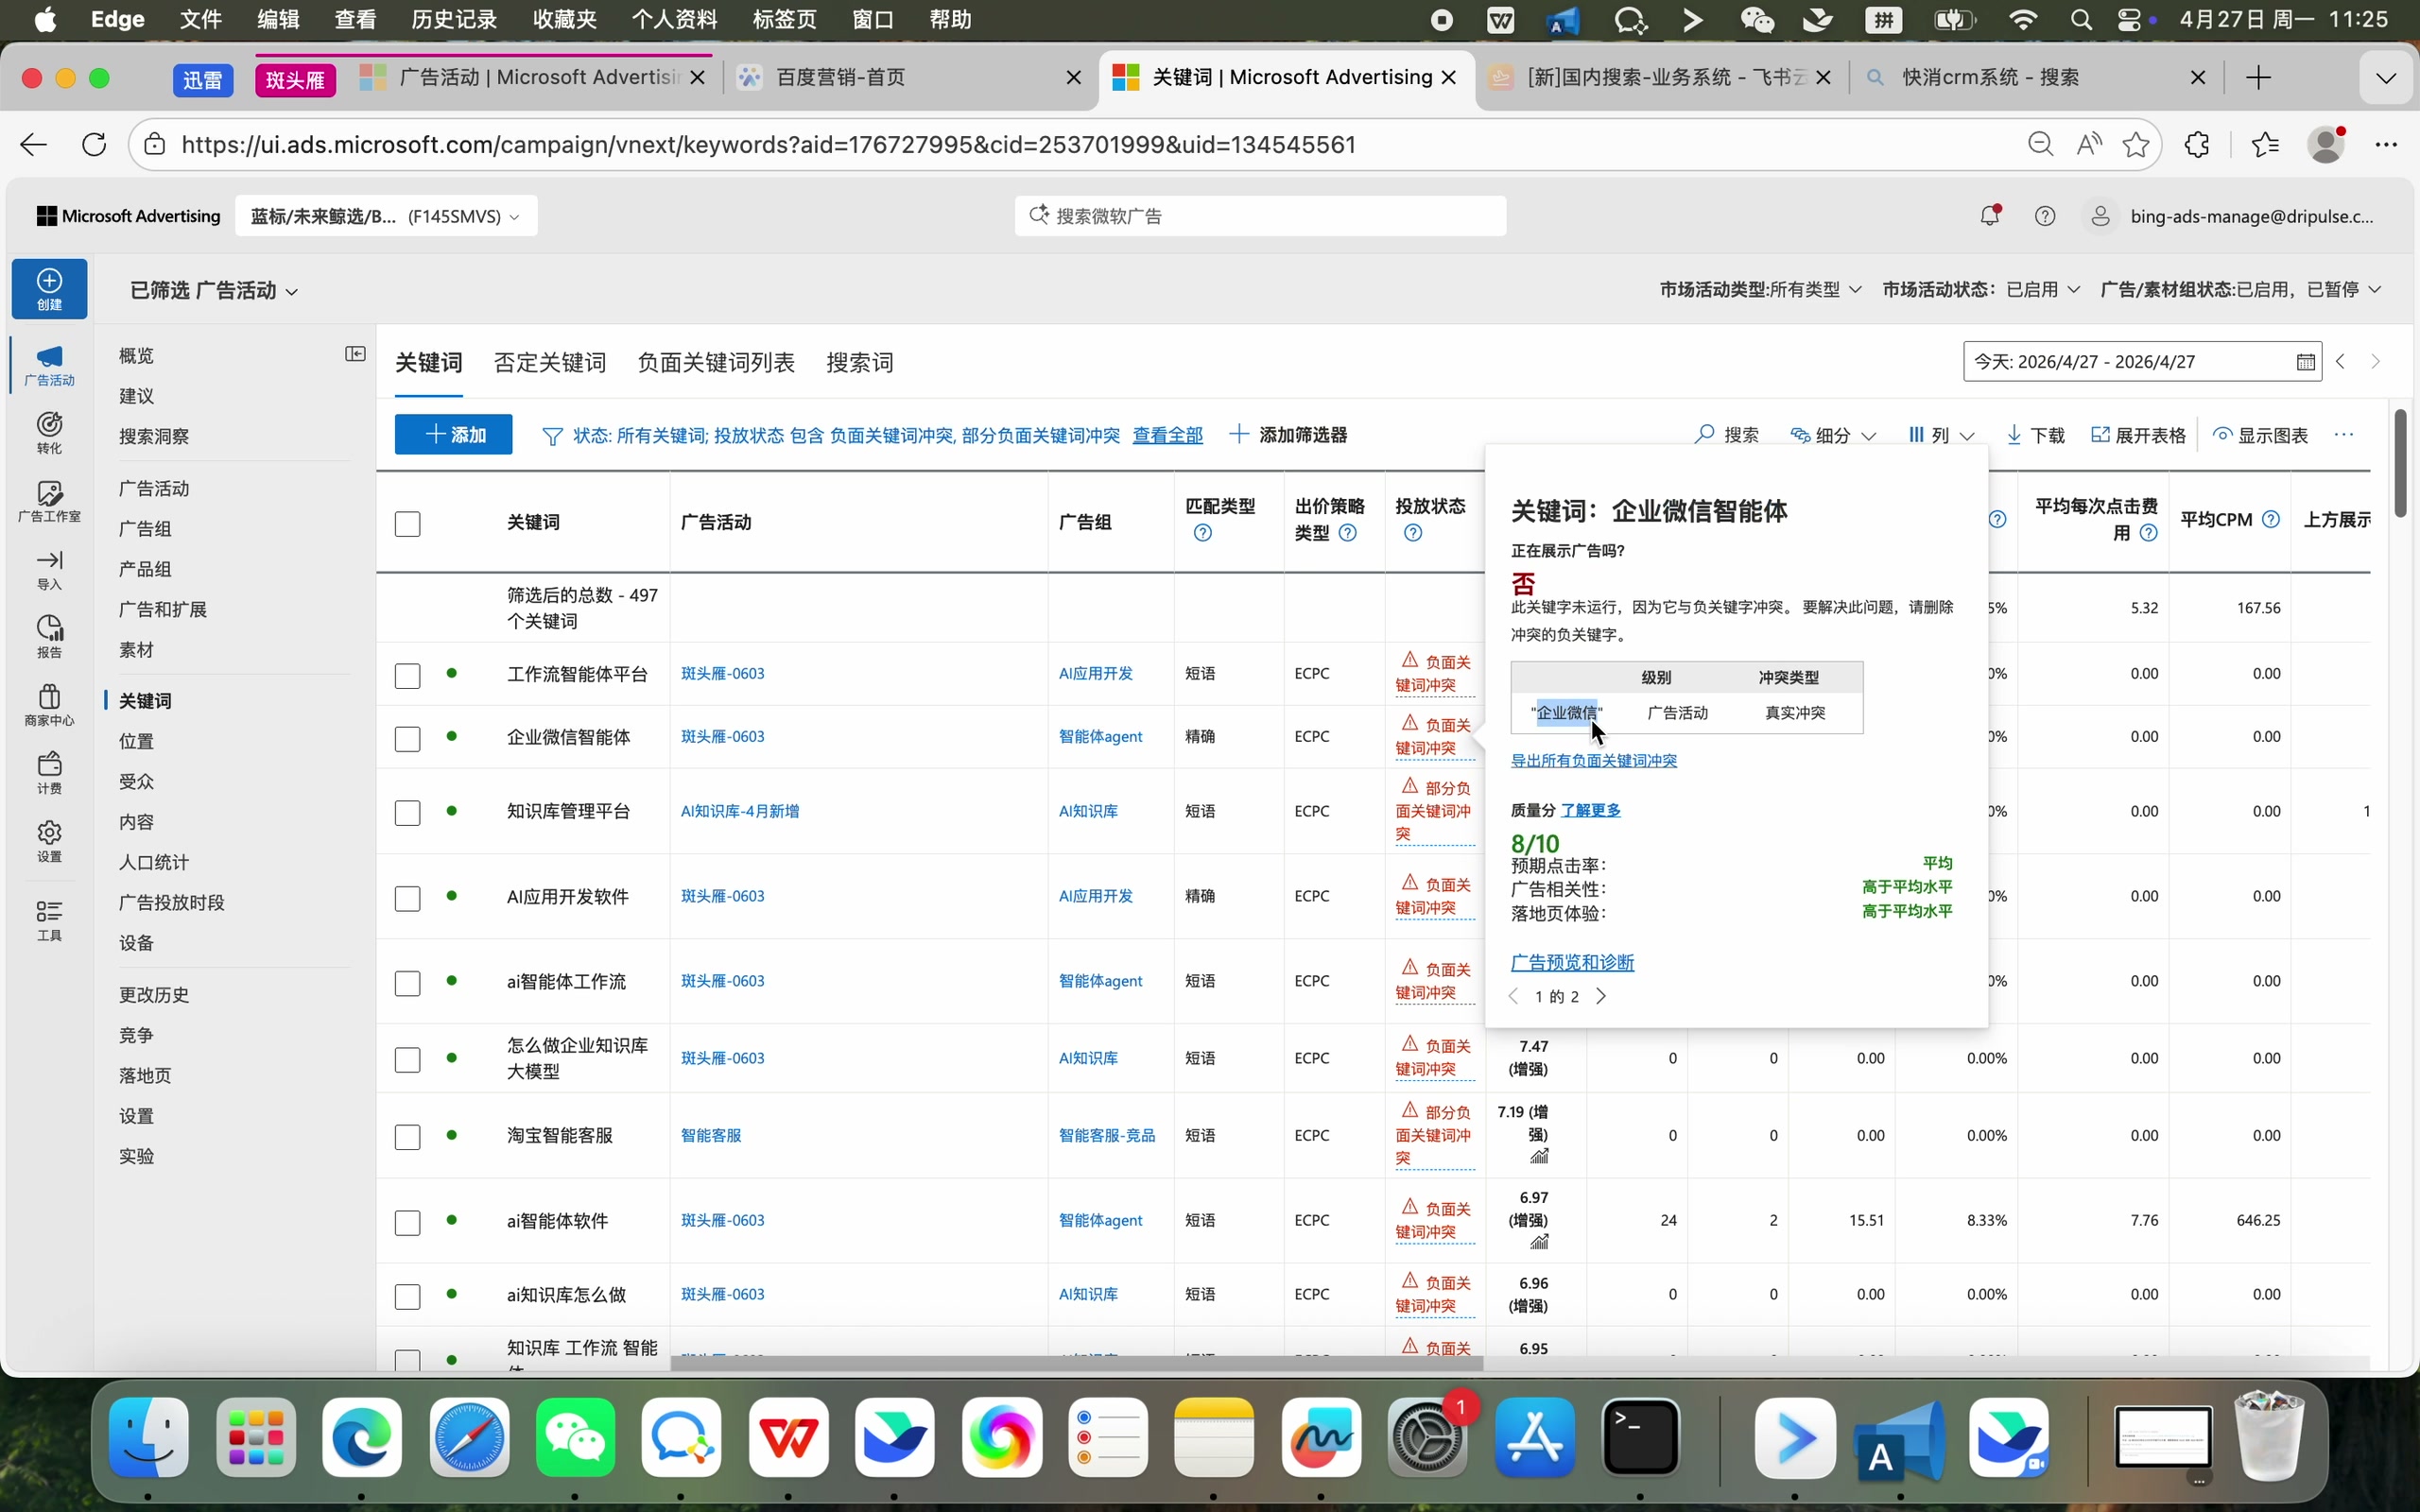
Task: Check the 企业微信智能体 row checkbox
Action: point(408,739)
